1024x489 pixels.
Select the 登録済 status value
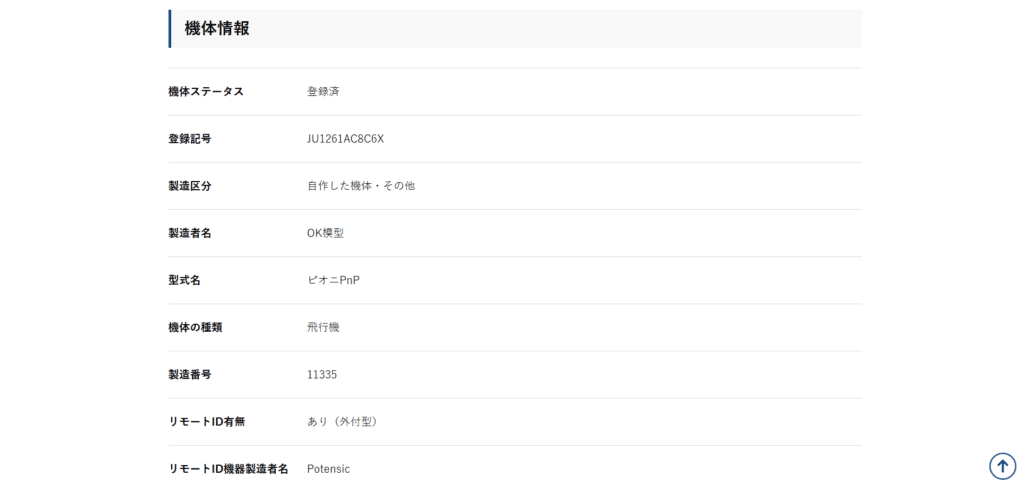click(x=323, y=92)
